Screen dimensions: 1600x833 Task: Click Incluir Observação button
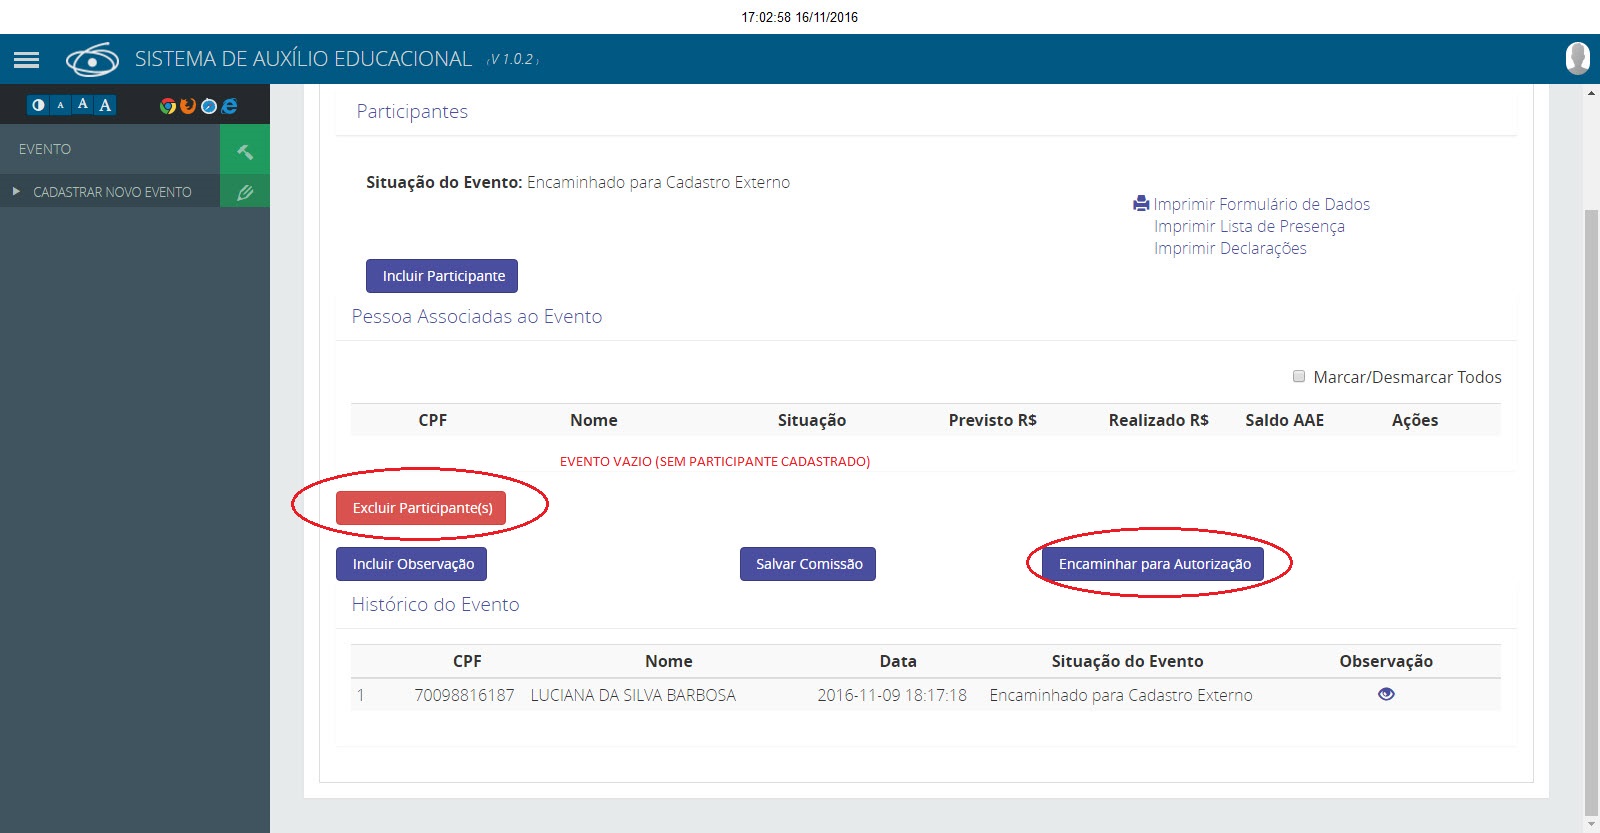[x=412, y=564]
